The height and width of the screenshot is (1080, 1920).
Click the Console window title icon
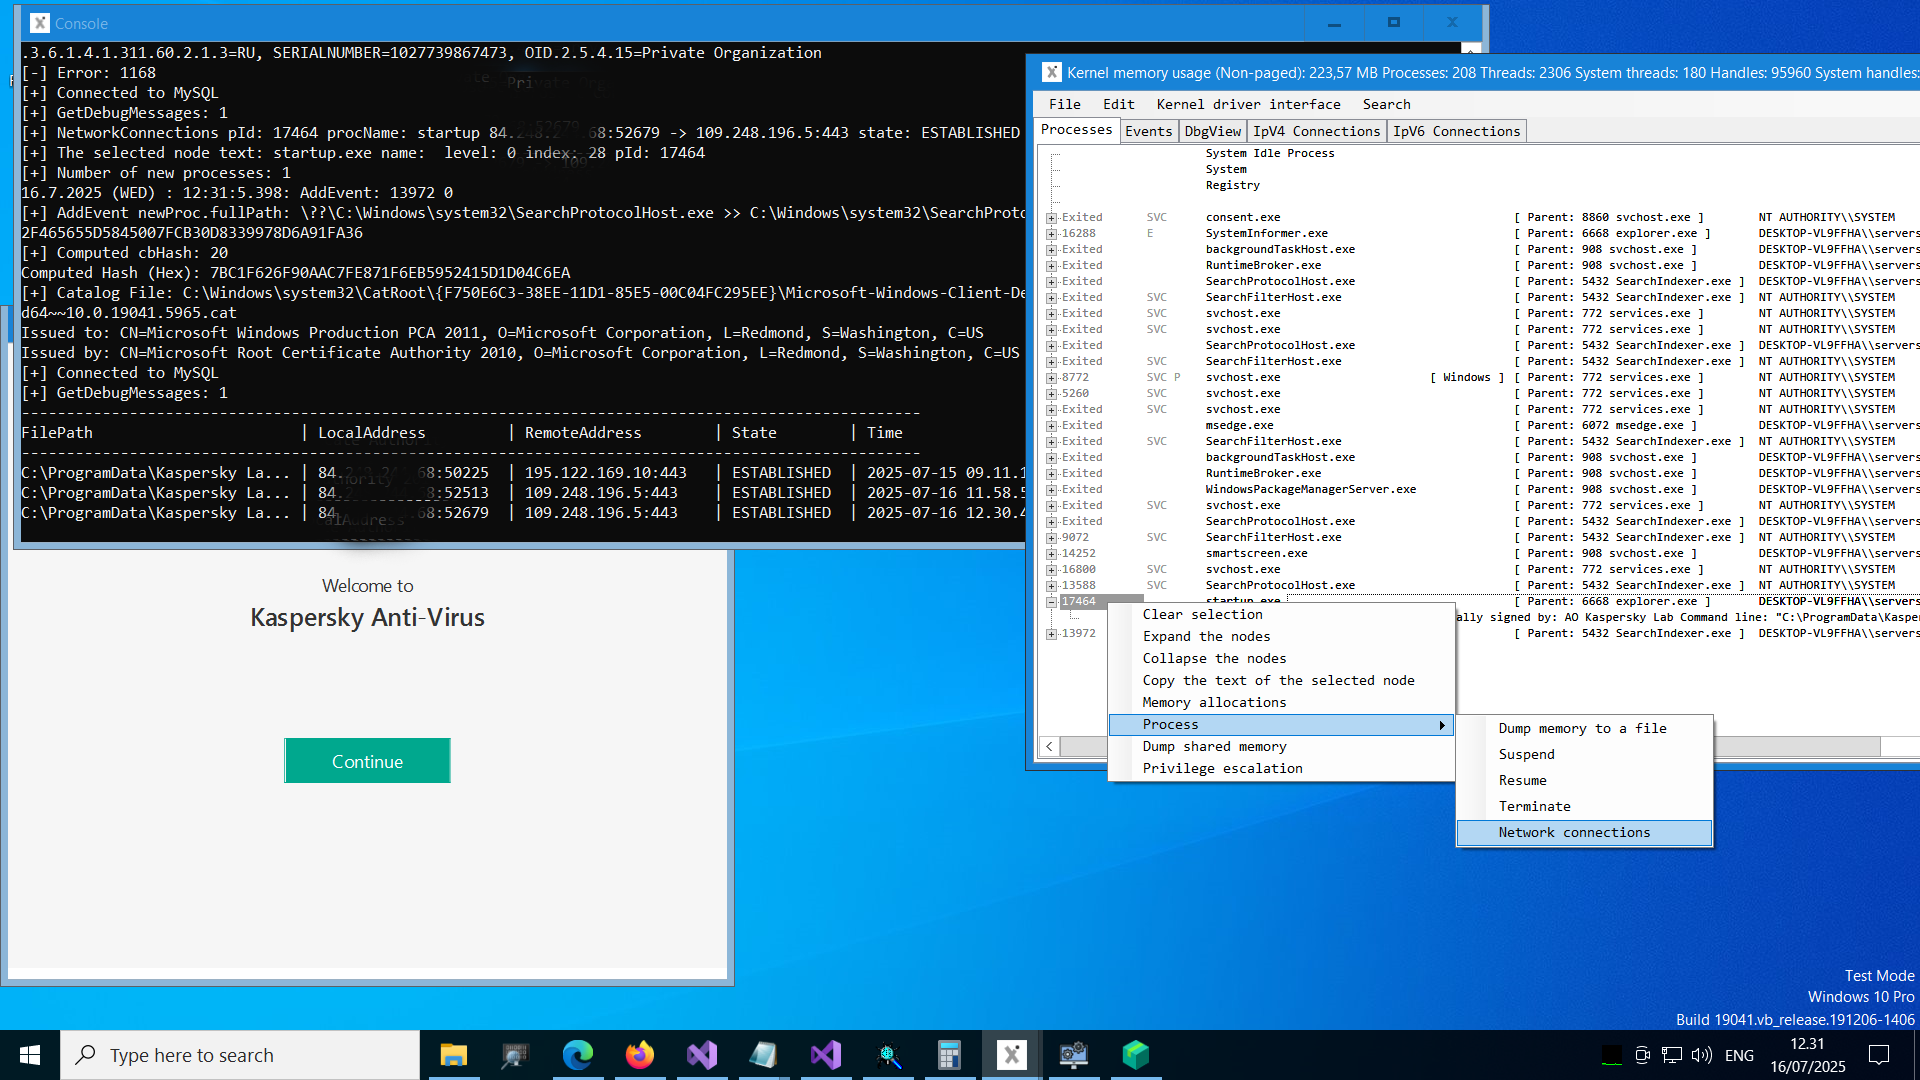[39, 23]
